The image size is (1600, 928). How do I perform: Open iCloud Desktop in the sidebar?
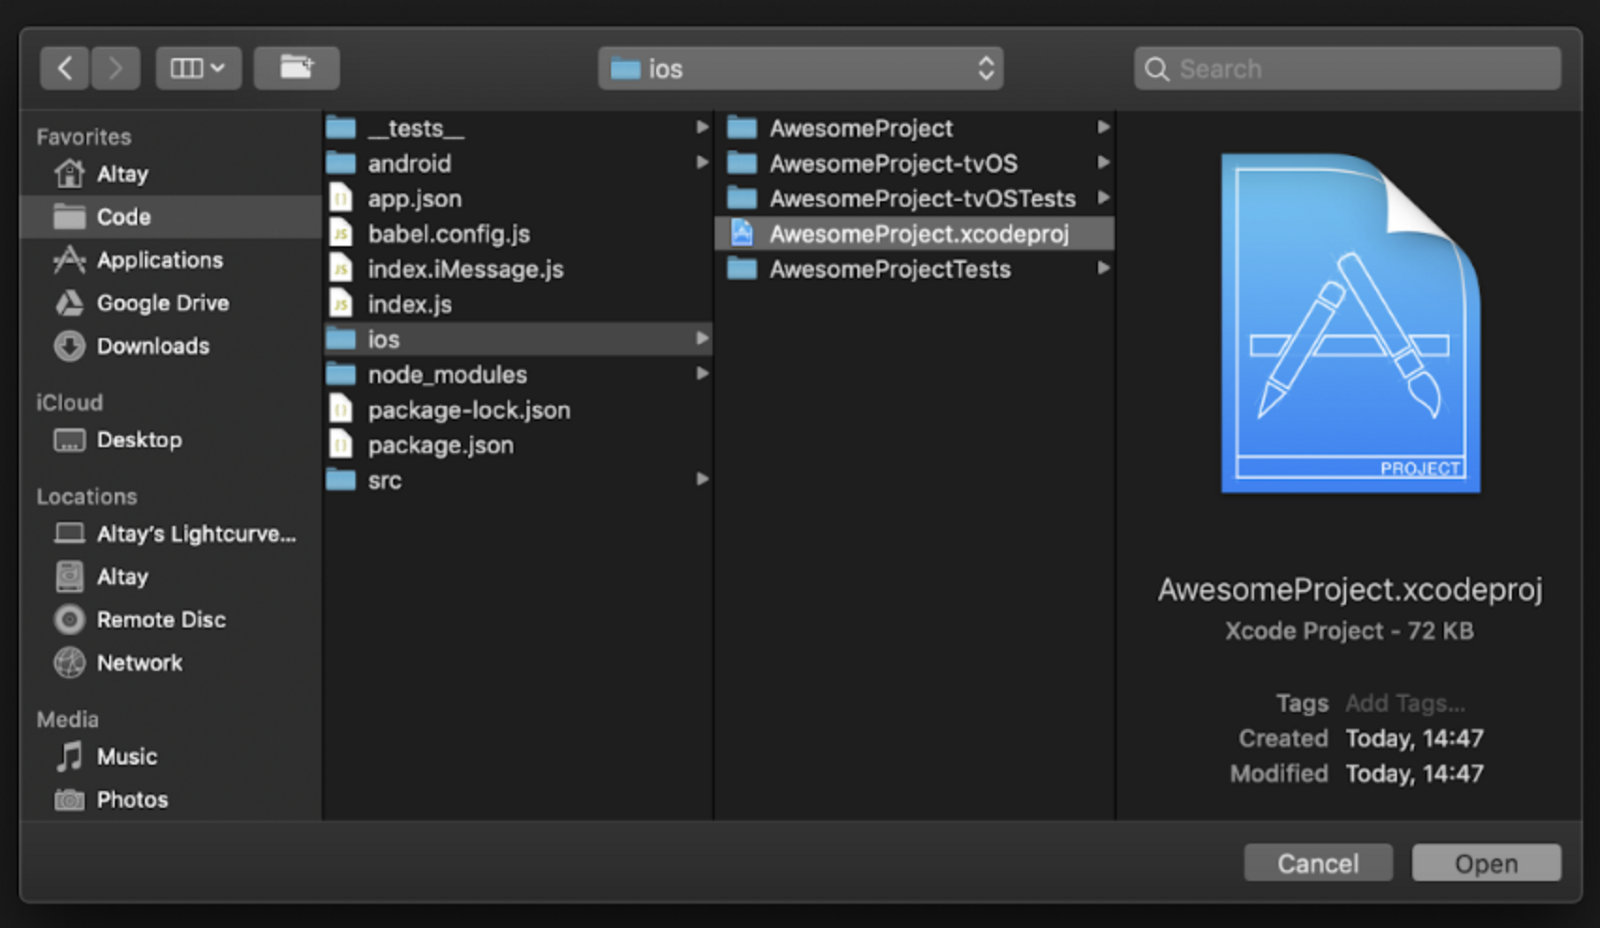click(x=170, y=440)
